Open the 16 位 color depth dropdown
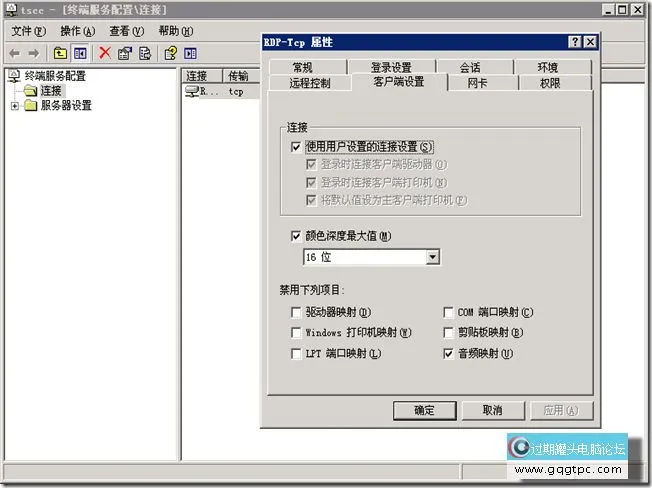 point(432,257)
